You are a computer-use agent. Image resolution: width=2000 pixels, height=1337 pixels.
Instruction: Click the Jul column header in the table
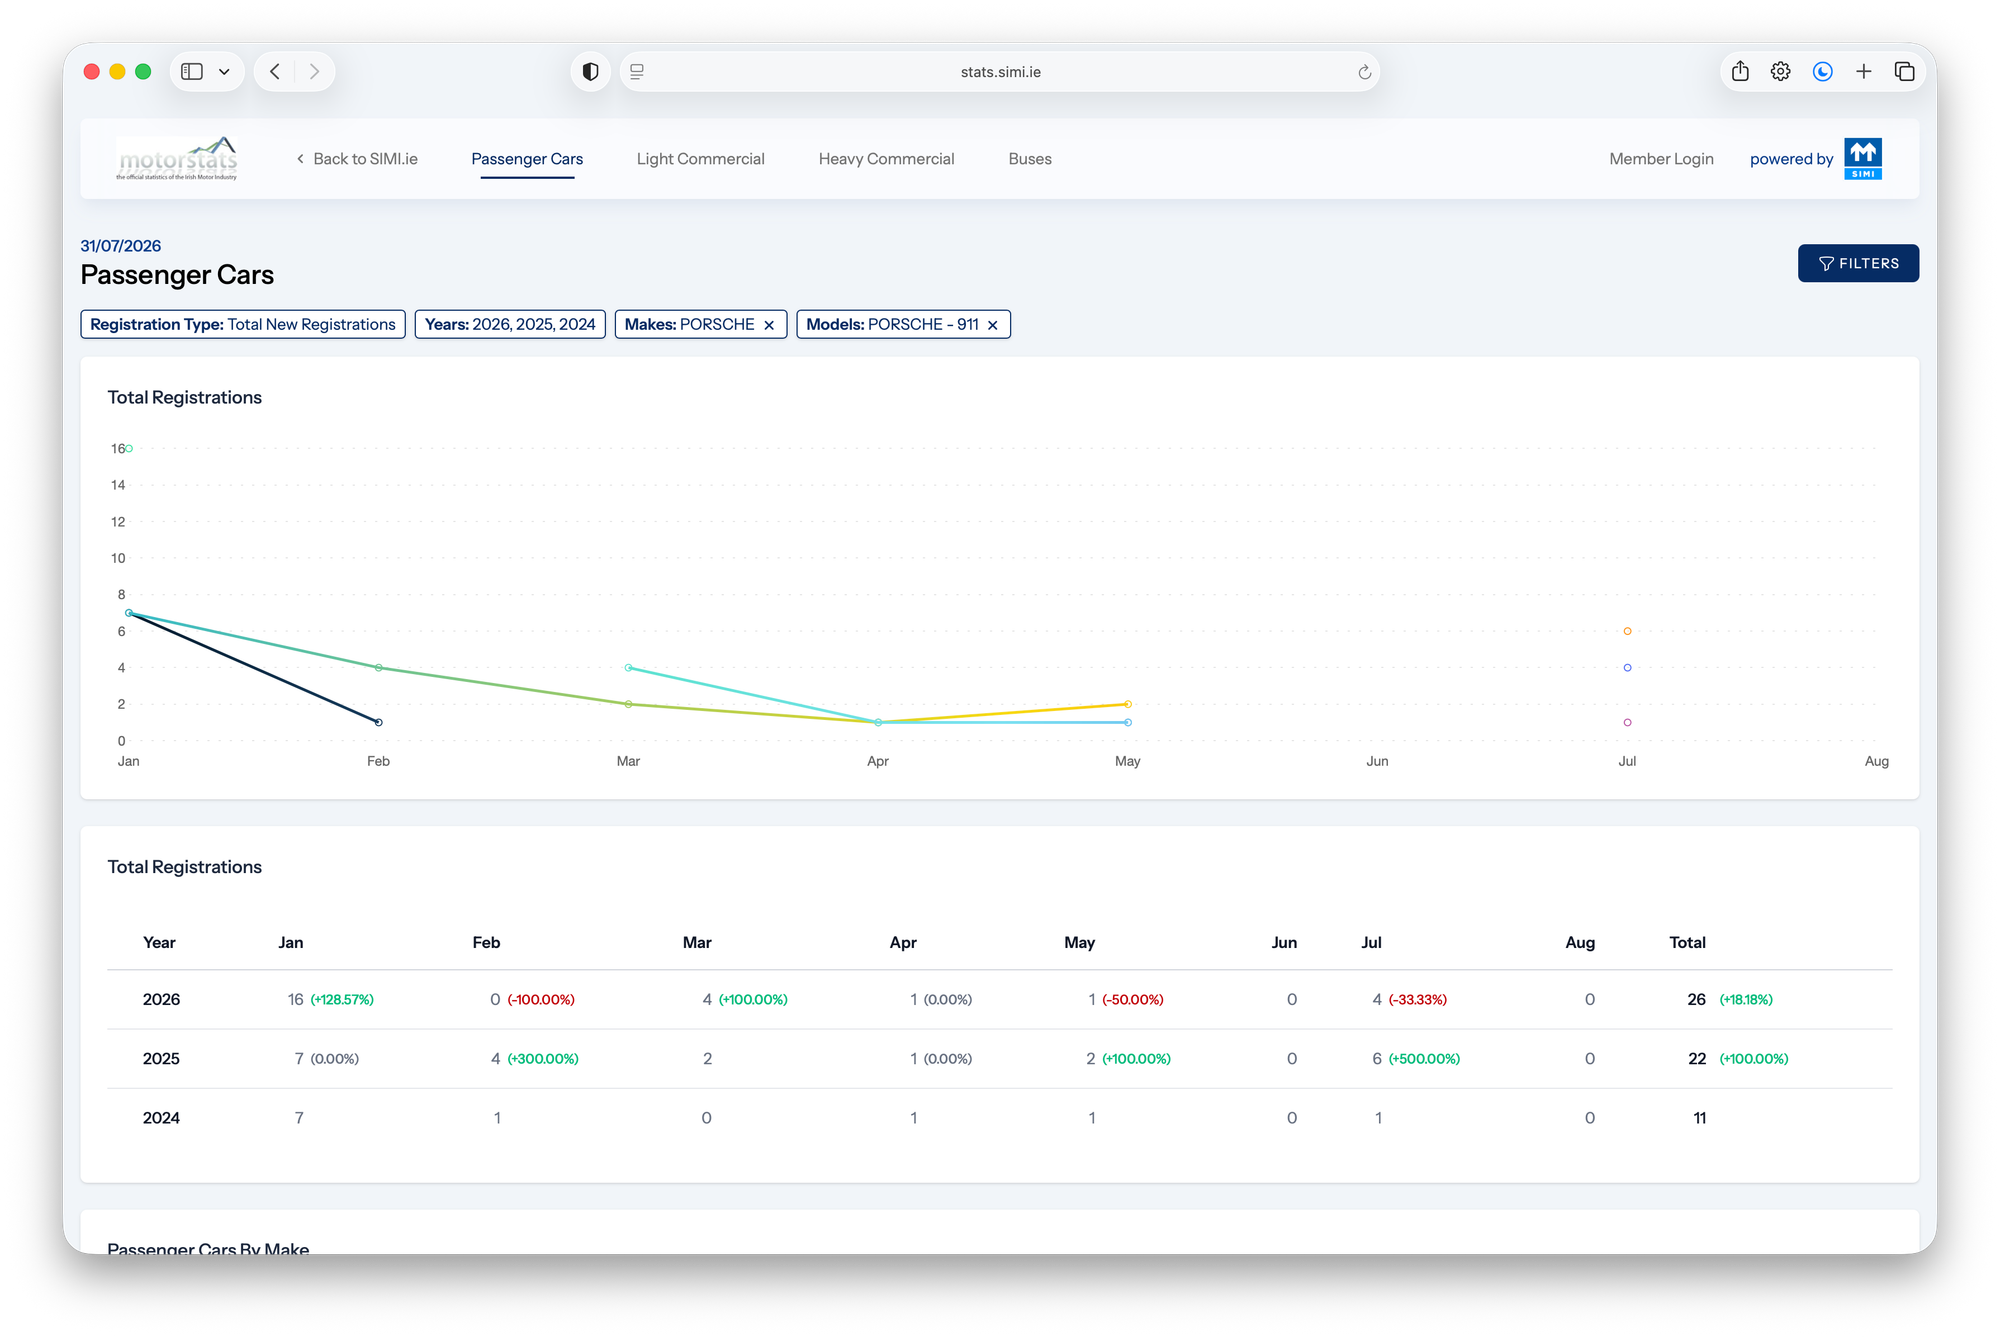tap(1371, 942)
